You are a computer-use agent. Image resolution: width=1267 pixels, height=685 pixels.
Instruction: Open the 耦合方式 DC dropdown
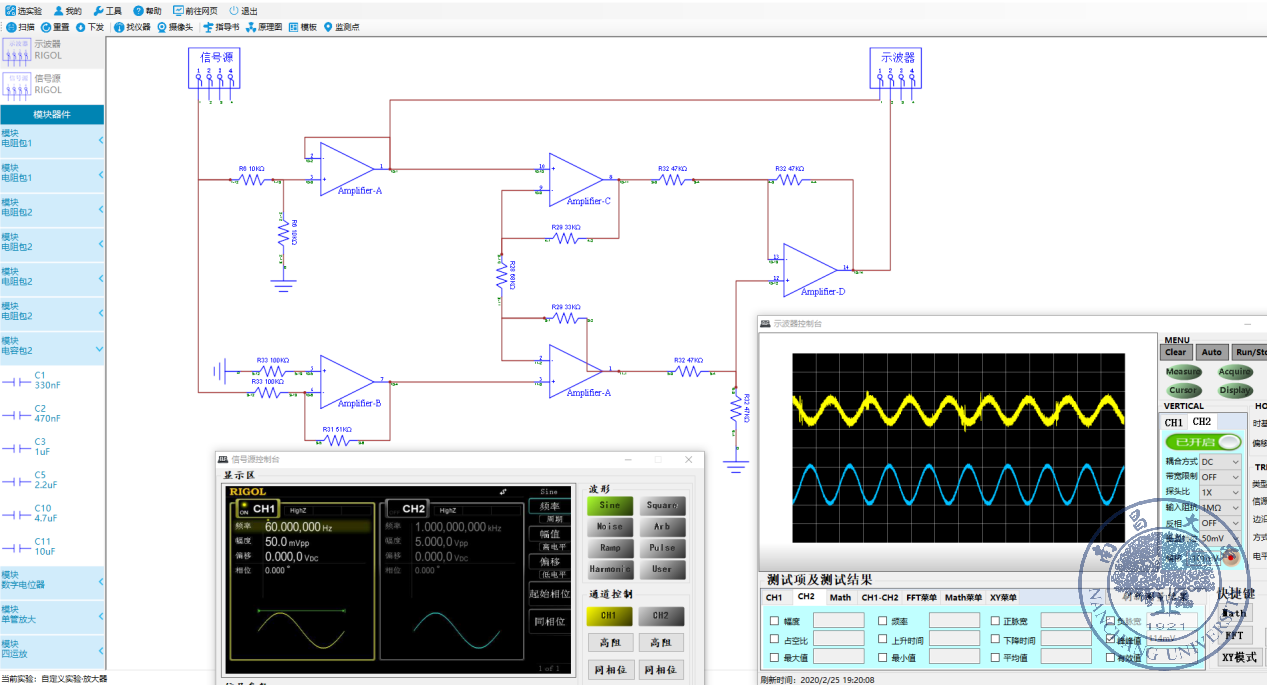click(x=1220, y=462)
